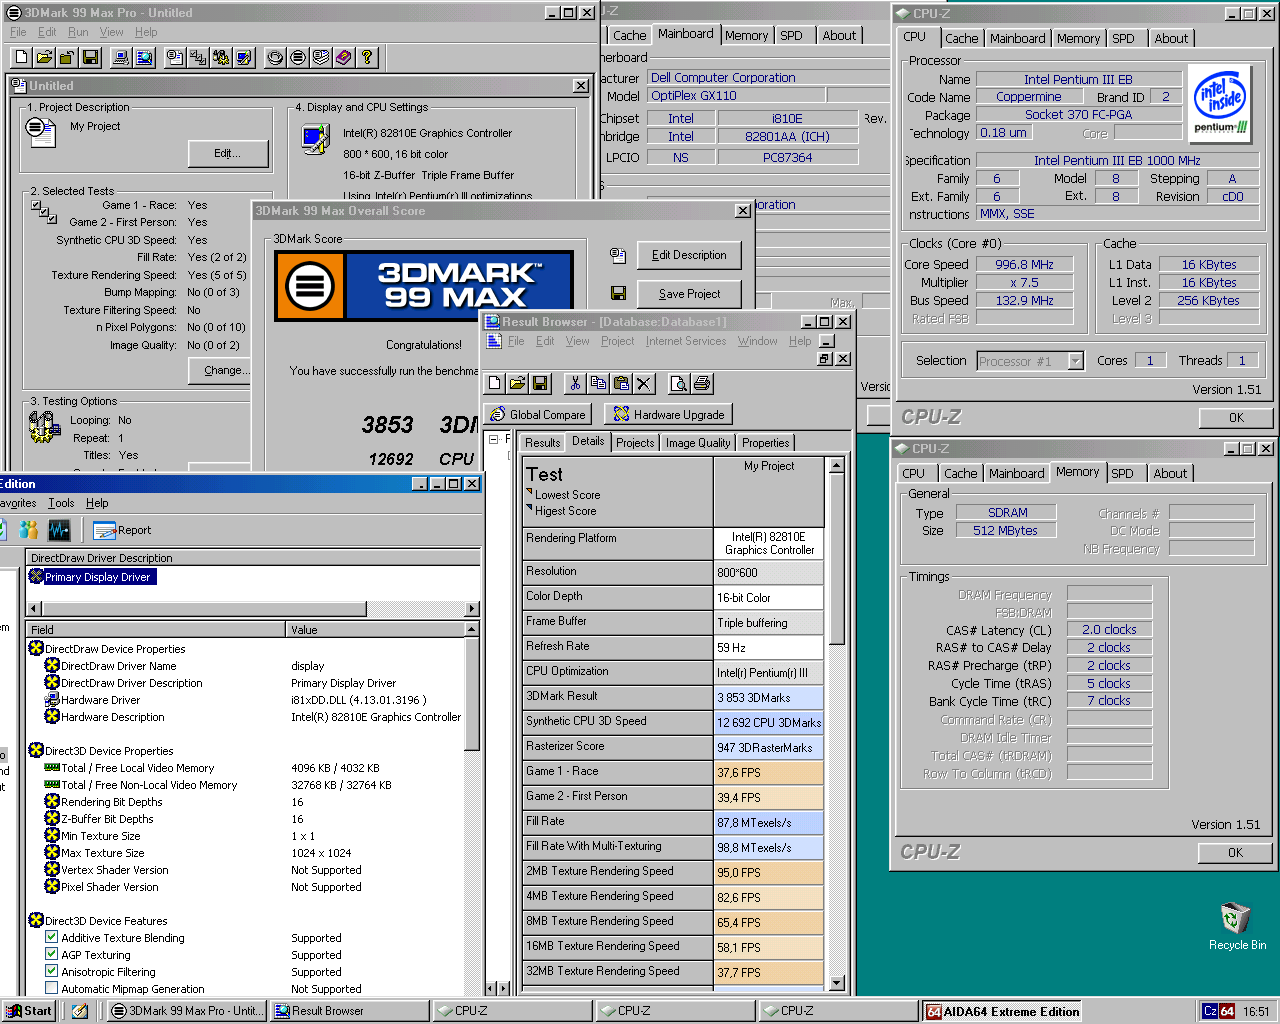
Task: Click the Edit Description button
Action: (x=689, y=255)
